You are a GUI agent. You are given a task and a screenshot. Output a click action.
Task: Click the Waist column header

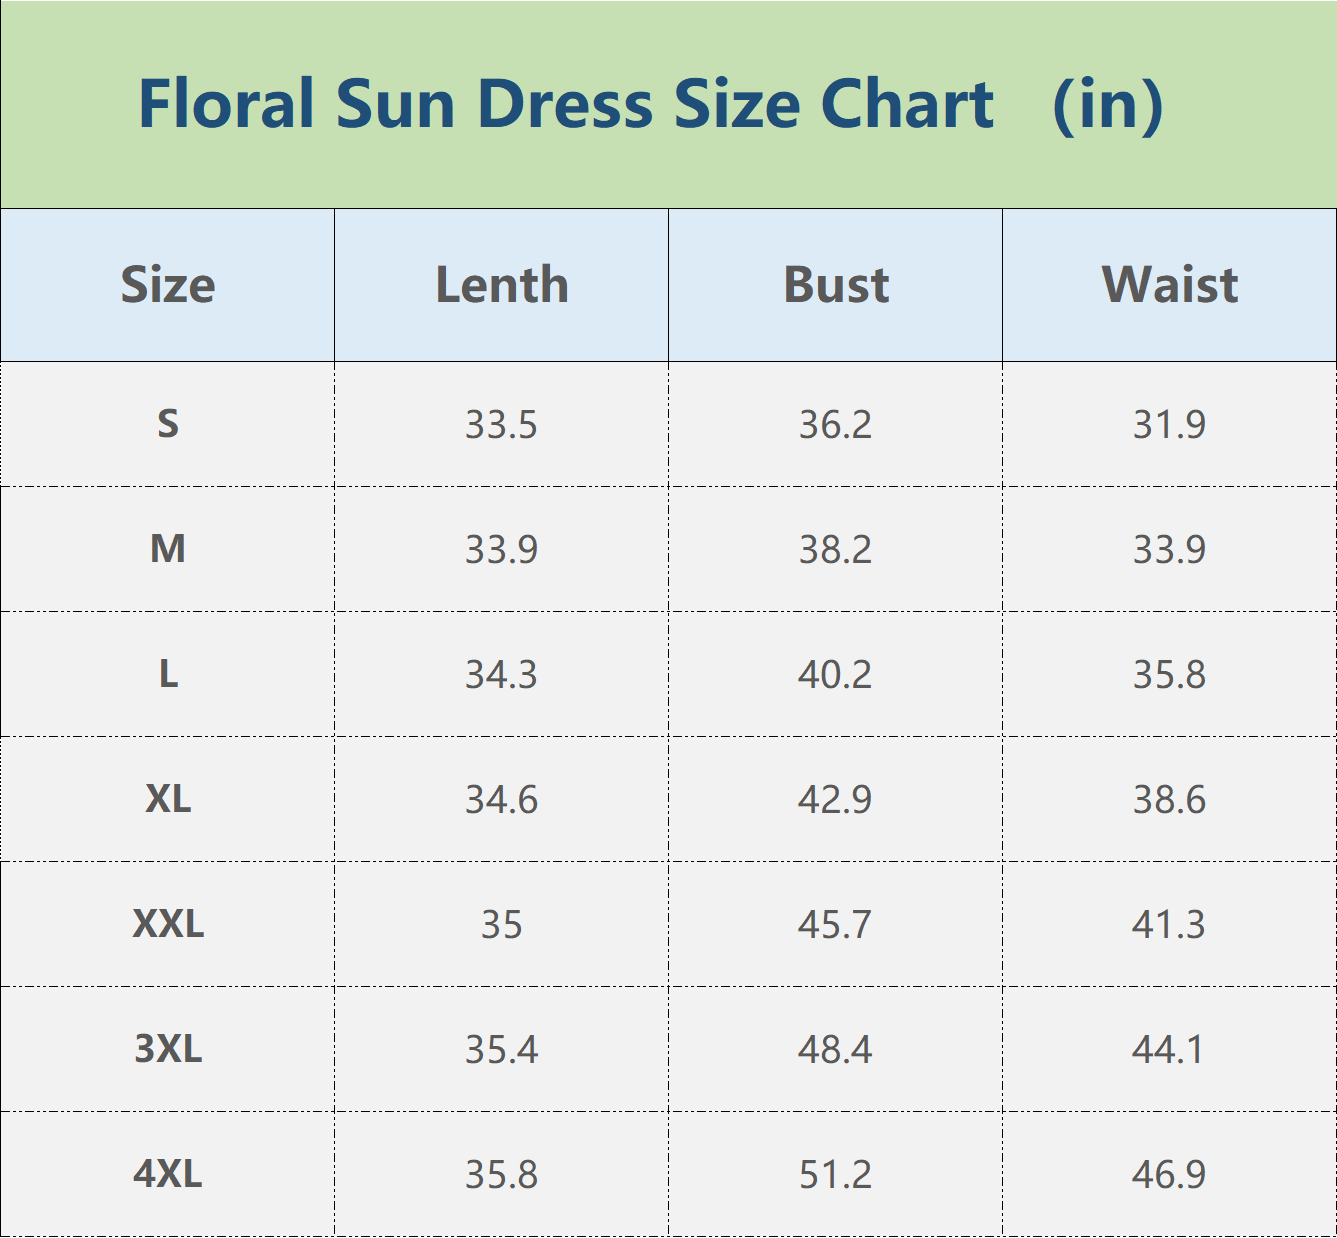(x=1170, y=285)
